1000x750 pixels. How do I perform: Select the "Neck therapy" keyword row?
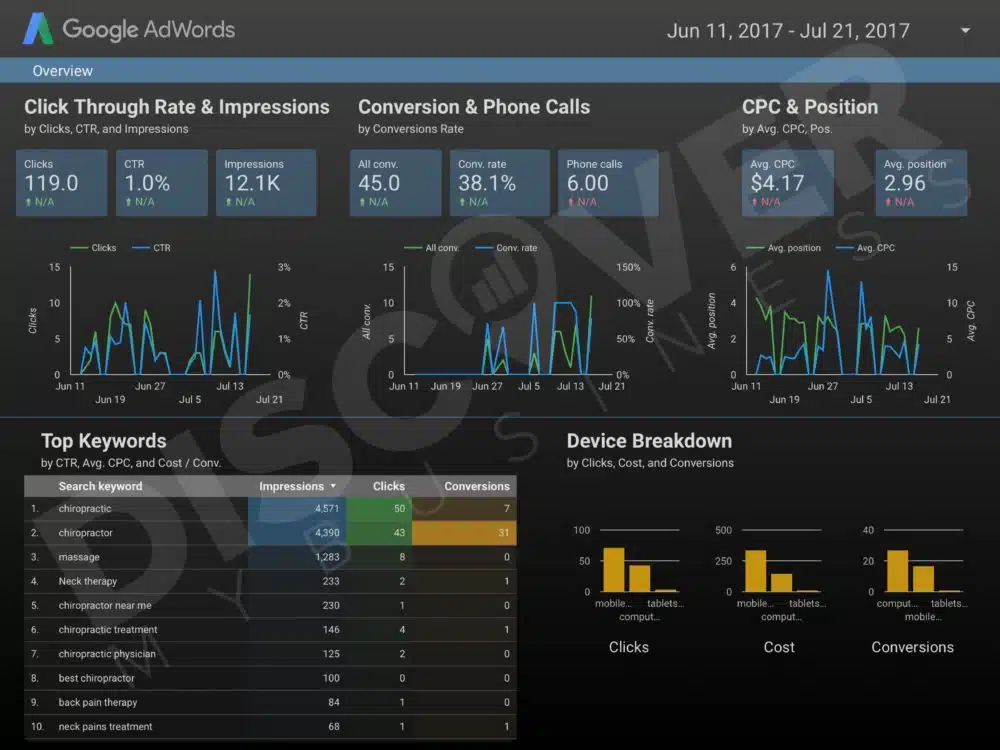(270, 581)
